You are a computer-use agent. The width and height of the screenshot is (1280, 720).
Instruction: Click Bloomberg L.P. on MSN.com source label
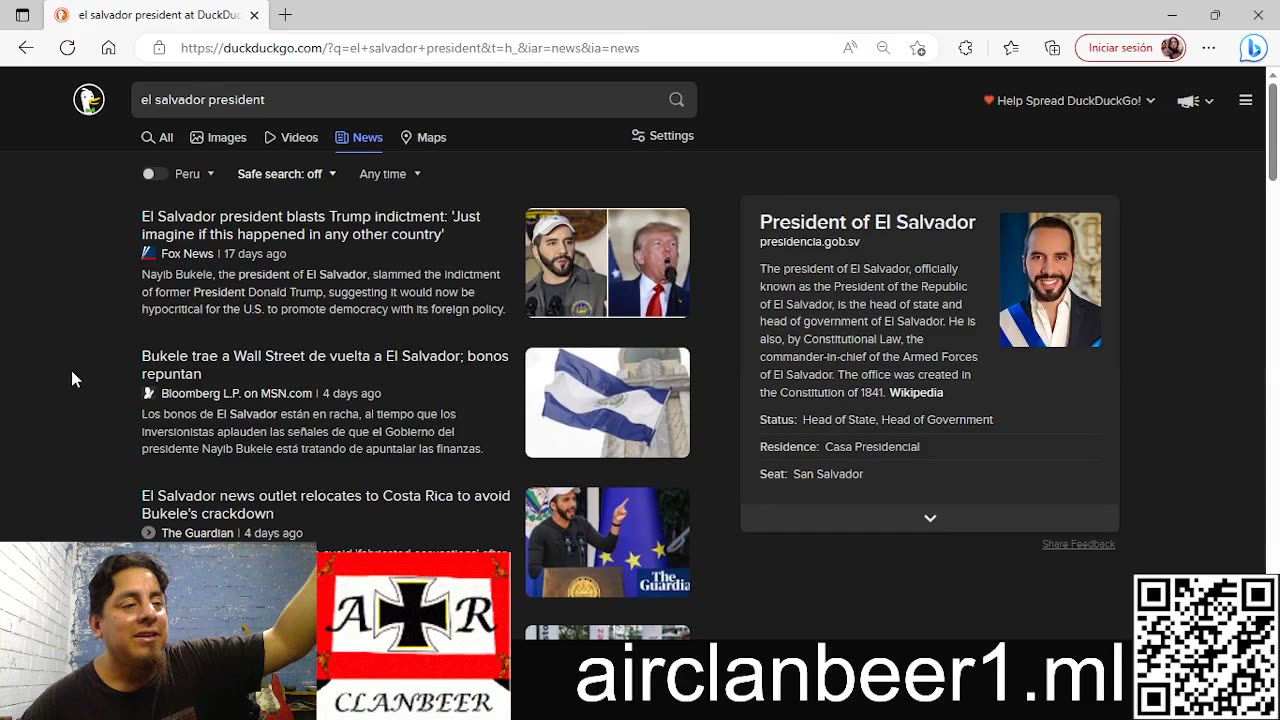pyautogui.click(x=238, y=394)
